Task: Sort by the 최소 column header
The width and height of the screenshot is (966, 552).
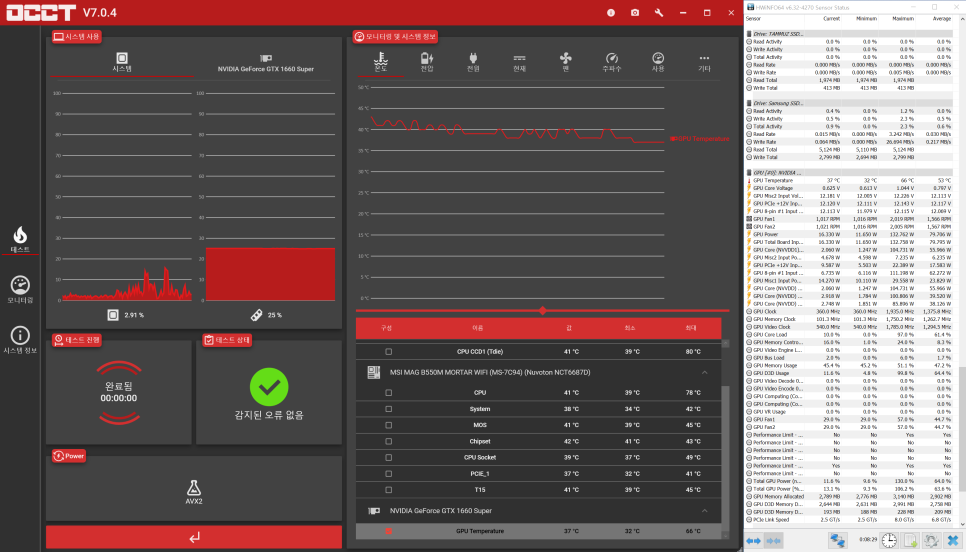Action: point(630,328)
